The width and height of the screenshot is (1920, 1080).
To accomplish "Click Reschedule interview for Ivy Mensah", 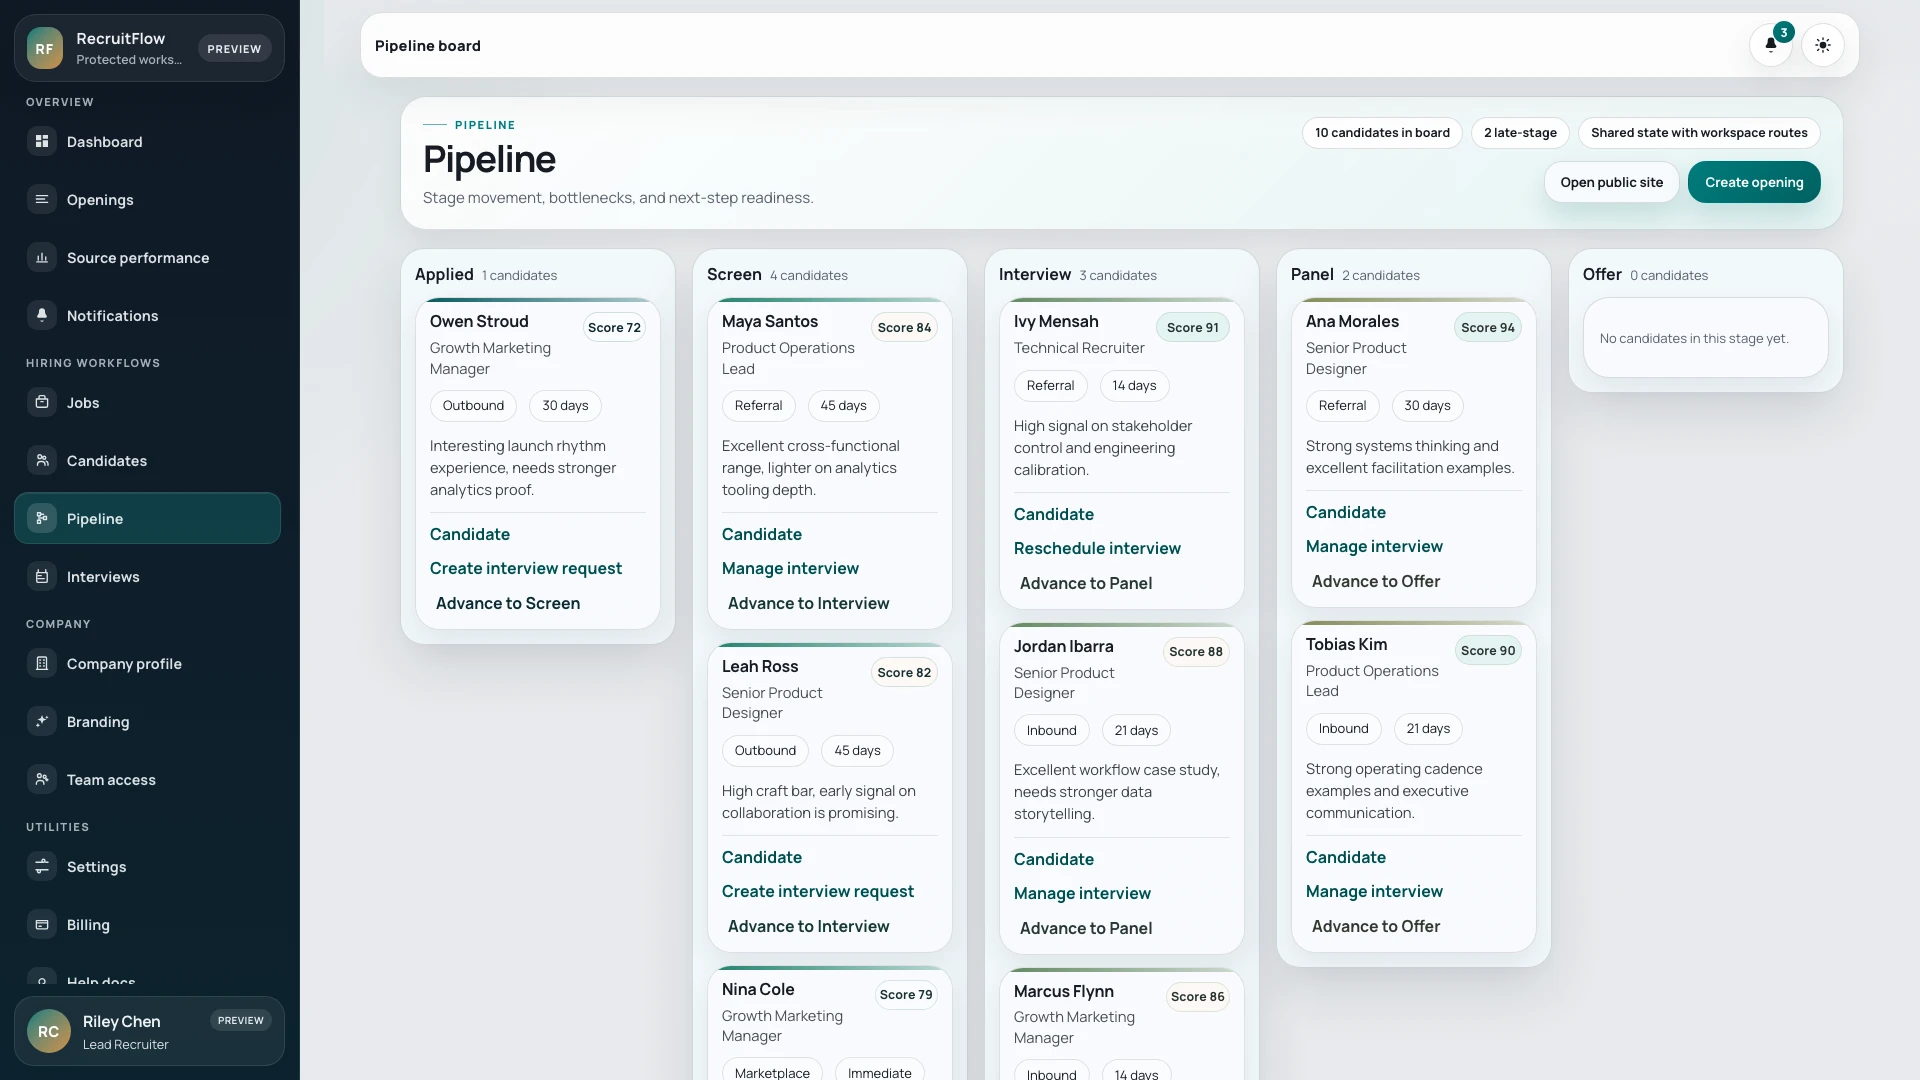I will pos(1097,548).
